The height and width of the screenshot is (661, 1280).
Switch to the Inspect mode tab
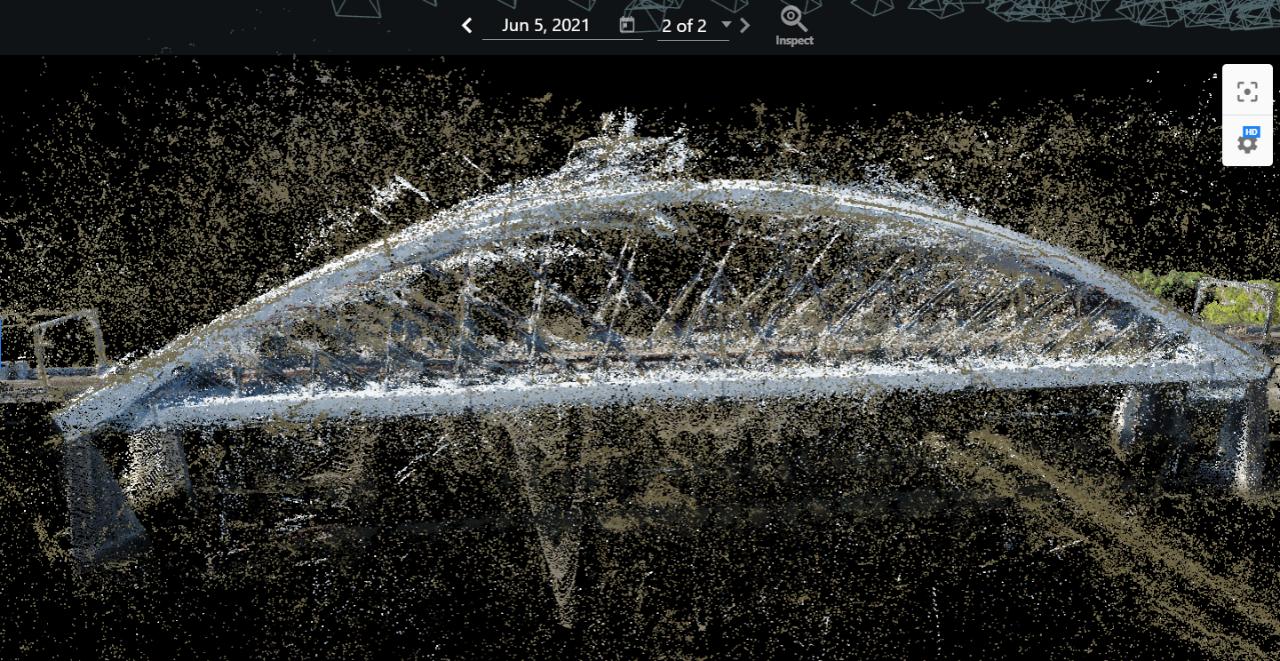tap(793, 25)
